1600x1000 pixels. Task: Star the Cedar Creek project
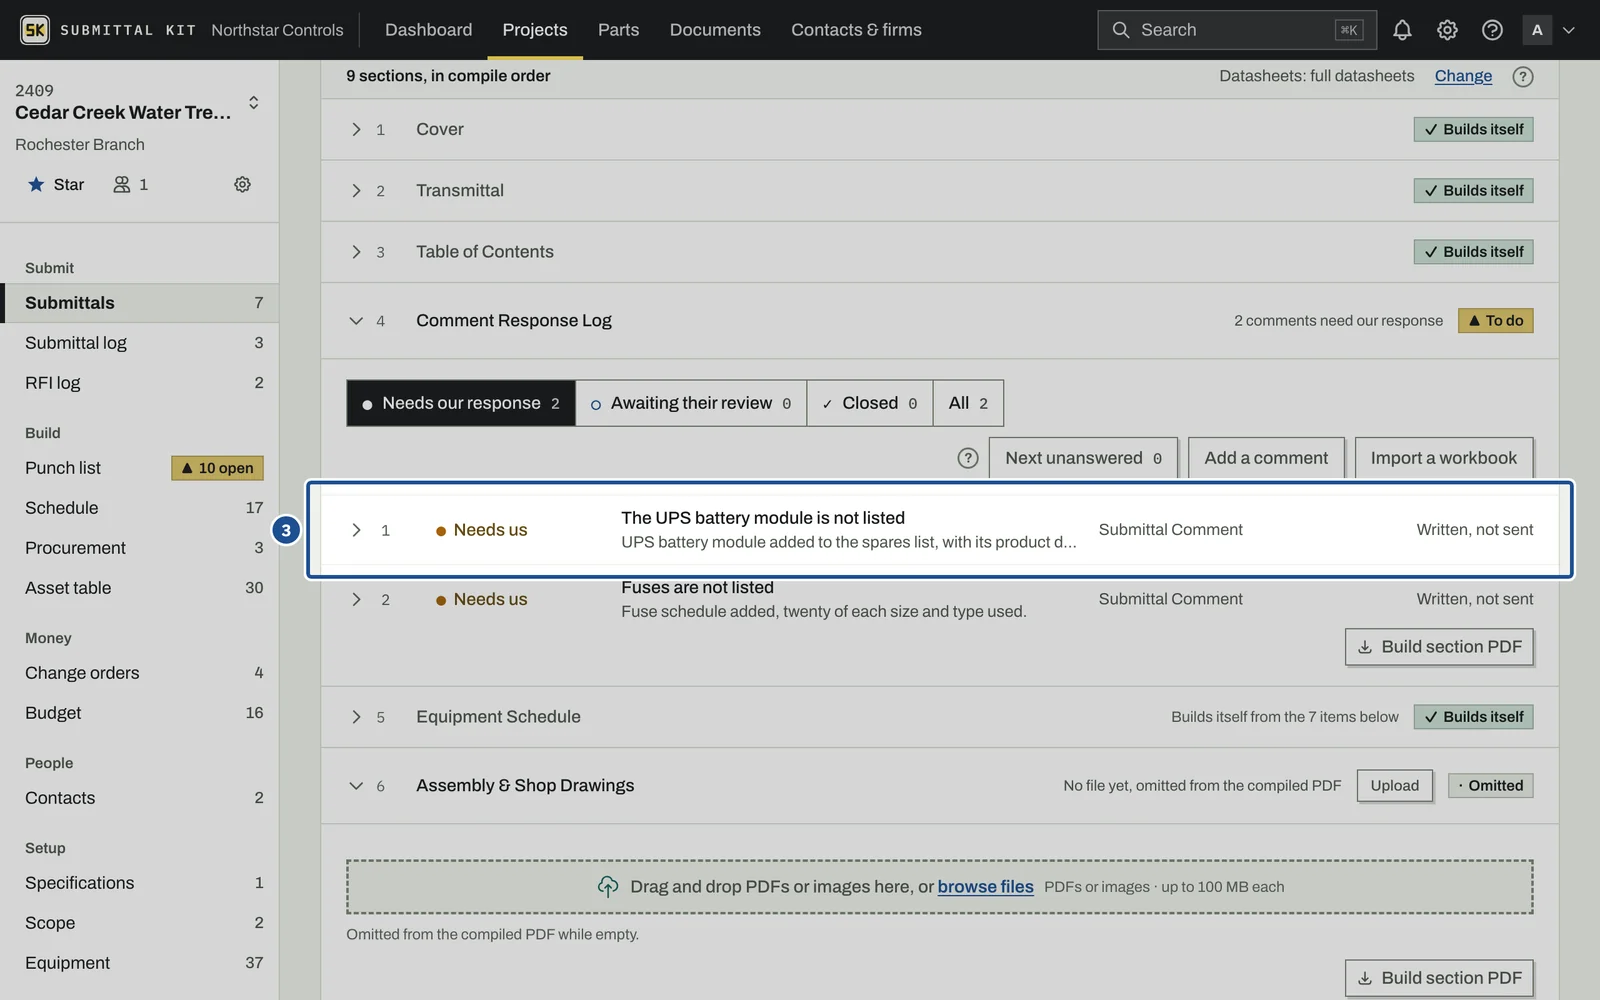56,184
